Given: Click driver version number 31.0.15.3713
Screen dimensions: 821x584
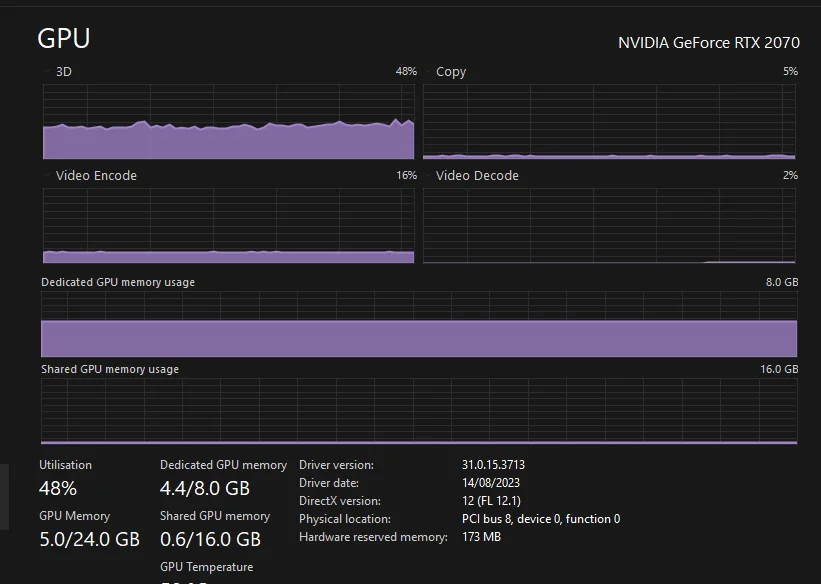Looking at the screenshot, I should 493,465.
